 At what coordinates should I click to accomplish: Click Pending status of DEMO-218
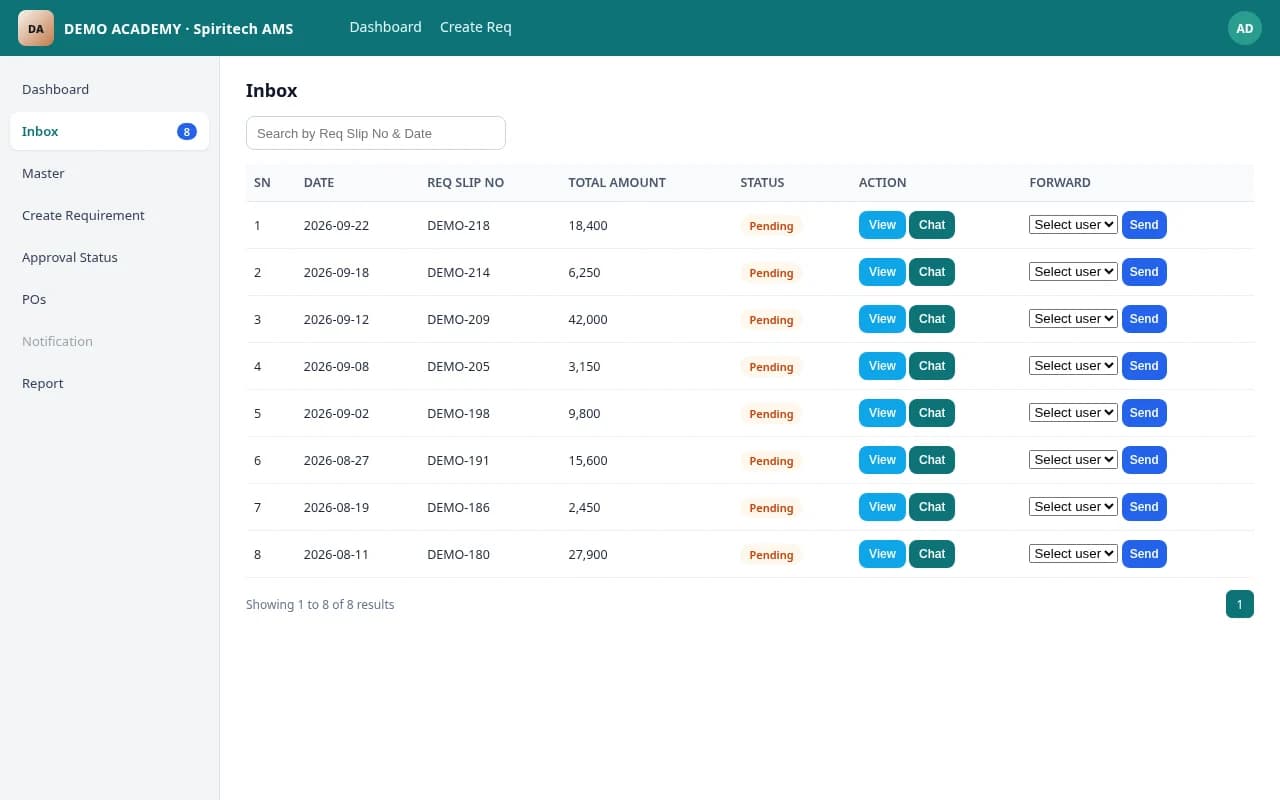[771, 226]
